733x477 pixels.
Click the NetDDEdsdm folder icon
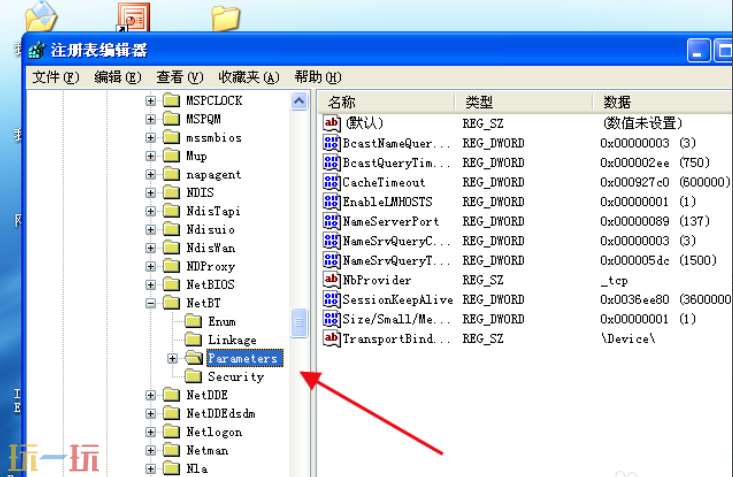(x=172, y=413)
